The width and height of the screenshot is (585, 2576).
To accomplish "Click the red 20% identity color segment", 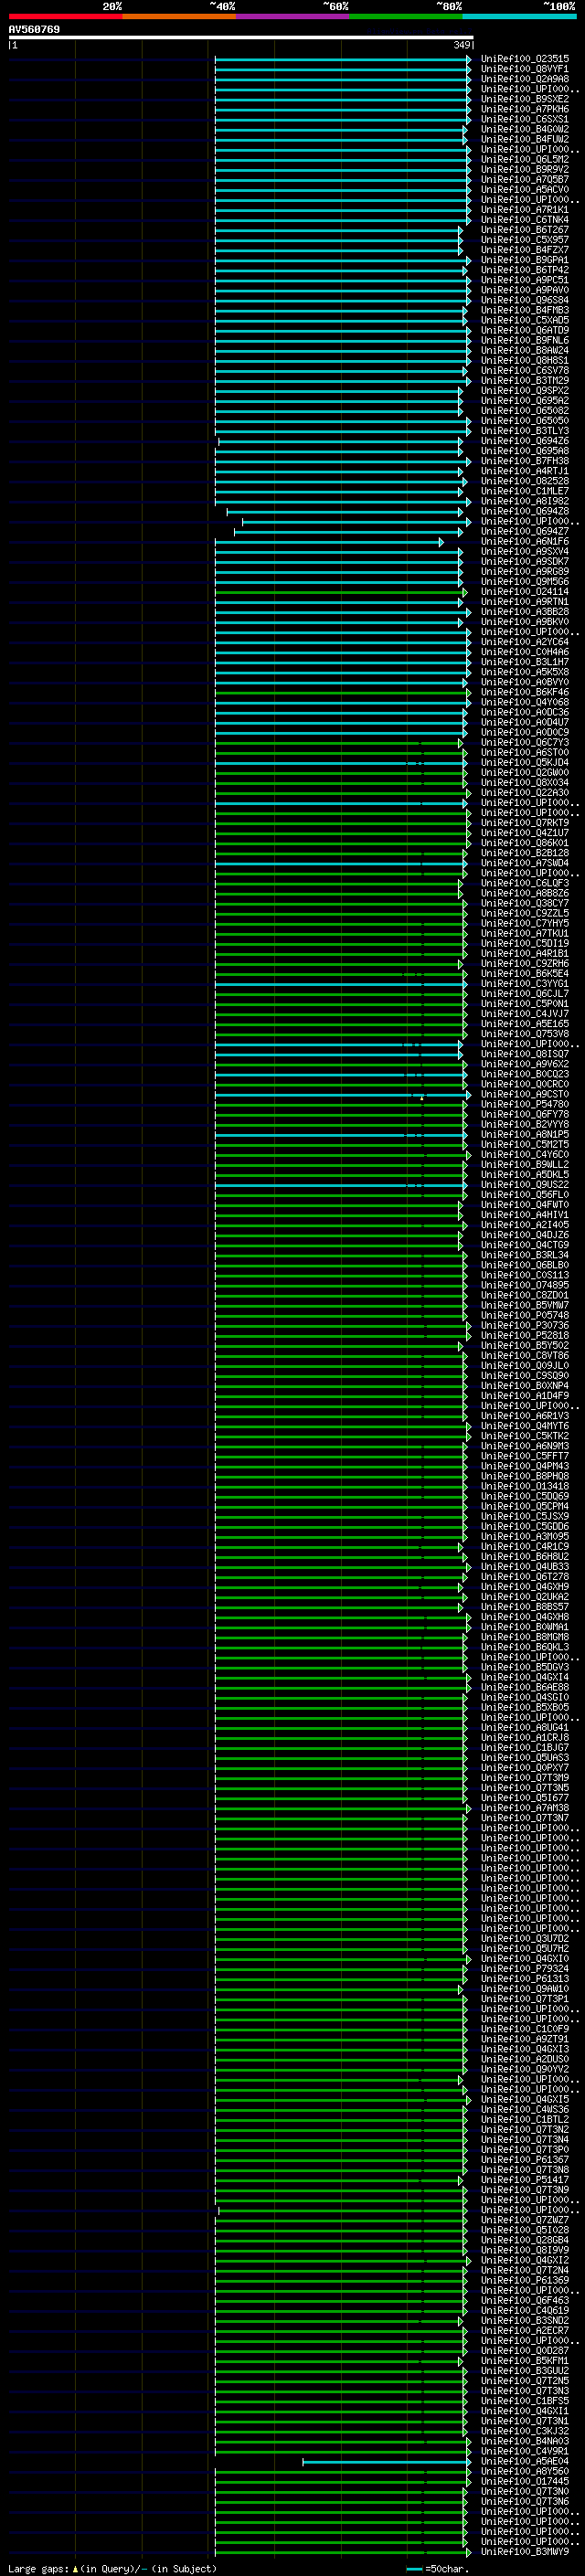I will pyautogui.click(x=65, y=16).
